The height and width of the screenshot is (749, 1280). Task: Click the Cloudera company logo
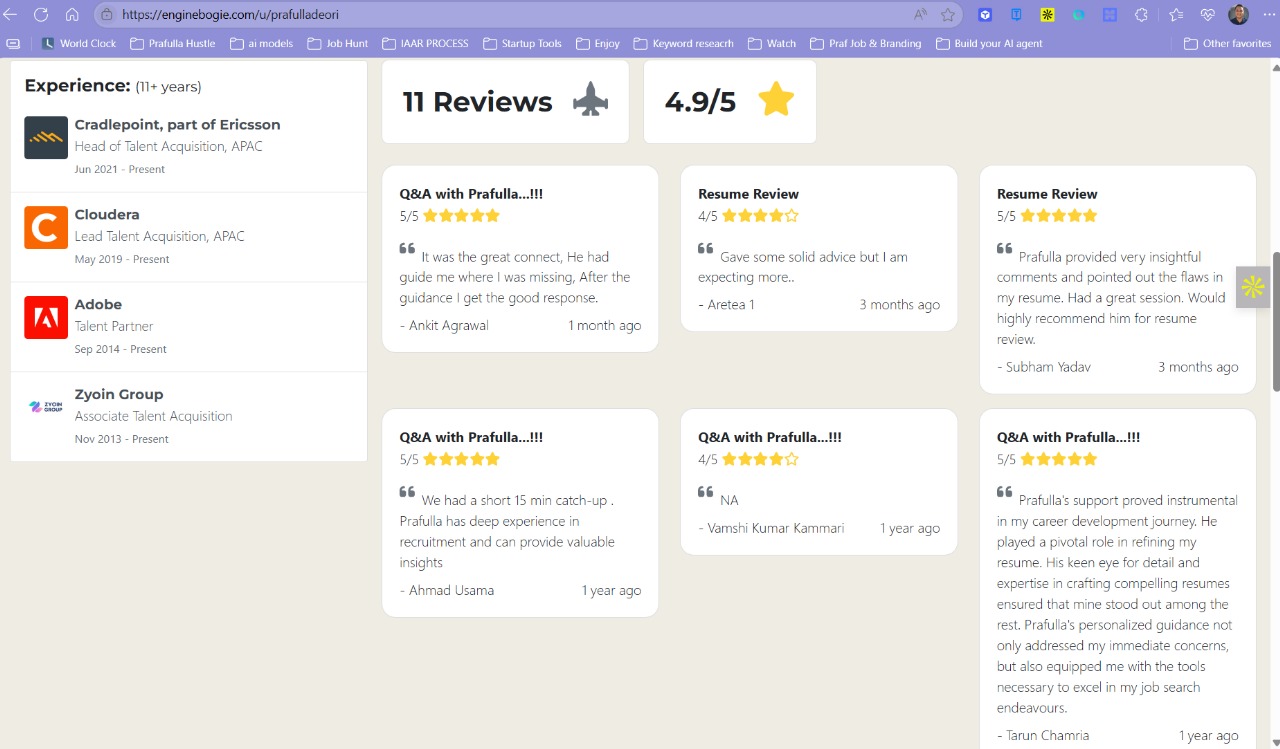[45, 227]
